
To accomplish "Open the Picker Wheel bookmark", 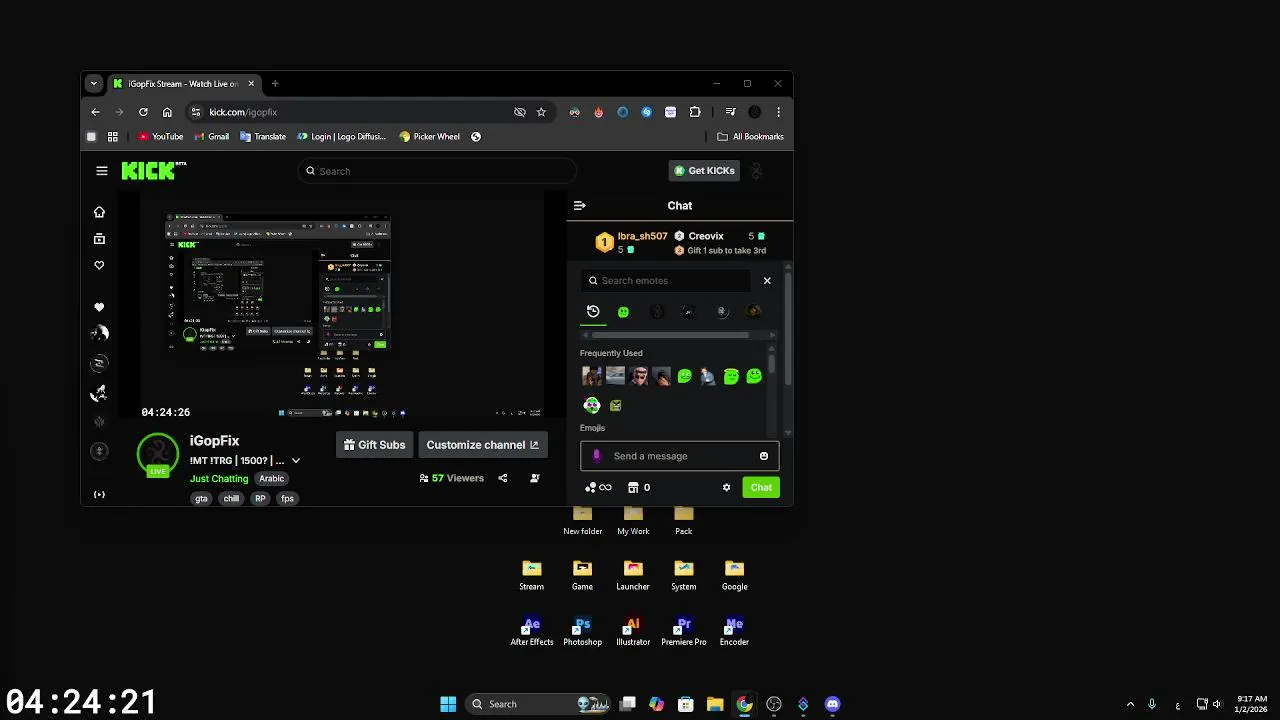I will [x=430, y=137].
